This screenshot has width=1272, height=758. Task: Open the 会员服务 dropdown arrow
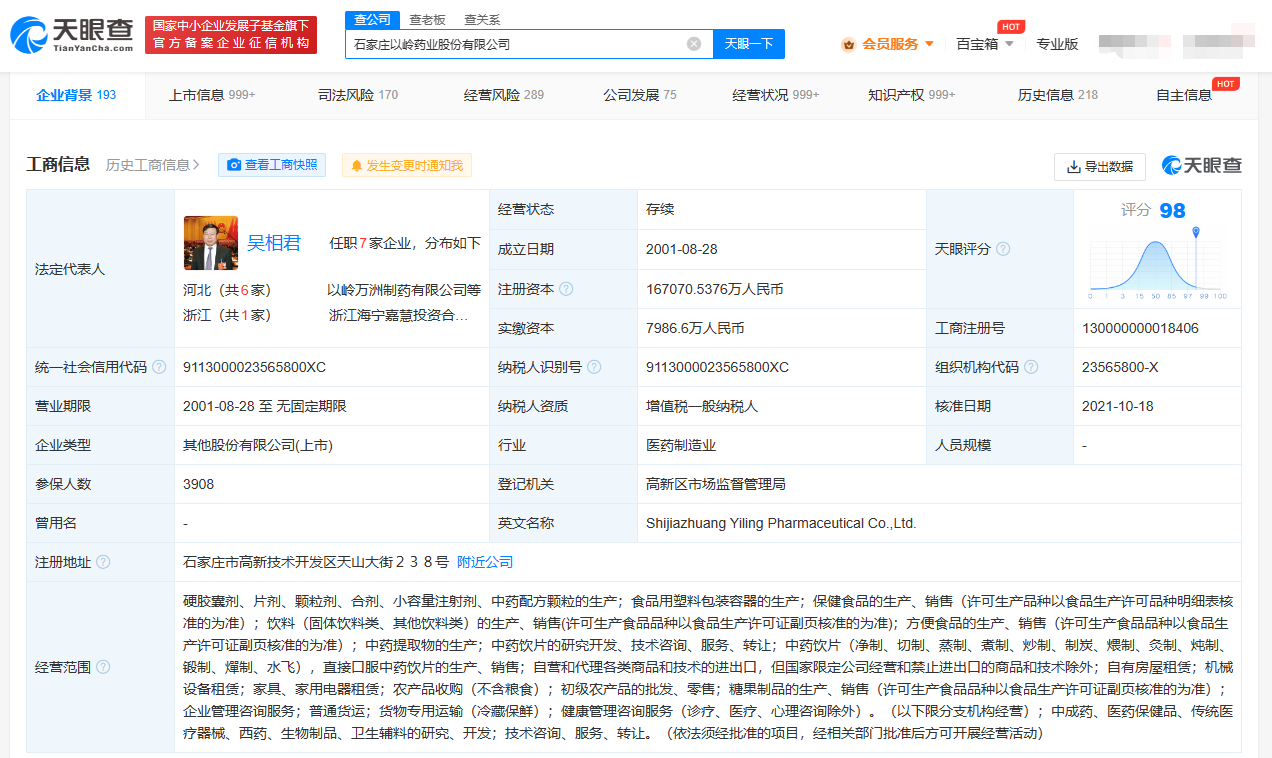pyautogui.click(x=929, y=44)
